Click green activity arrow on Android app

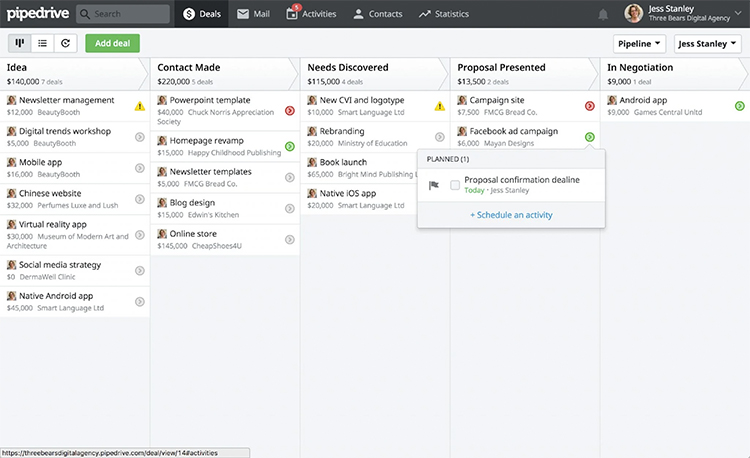click(x=739, y=105)
